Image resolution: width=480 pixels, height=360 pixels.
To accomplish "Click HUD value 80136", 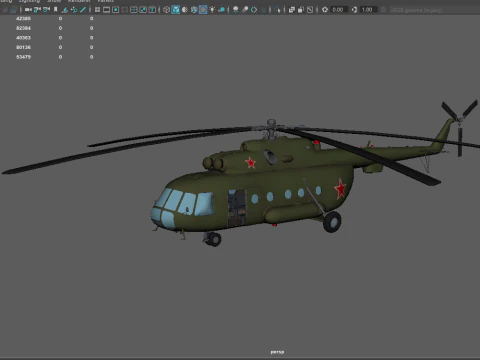I will [23, 47].
